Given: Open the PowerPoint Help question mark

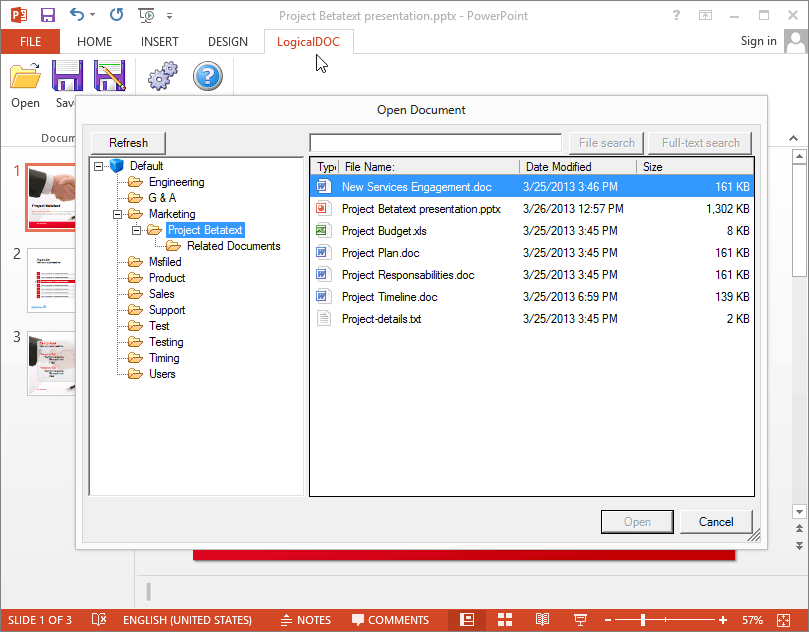Looking at the screenshot, I should (x=676, y=15).
